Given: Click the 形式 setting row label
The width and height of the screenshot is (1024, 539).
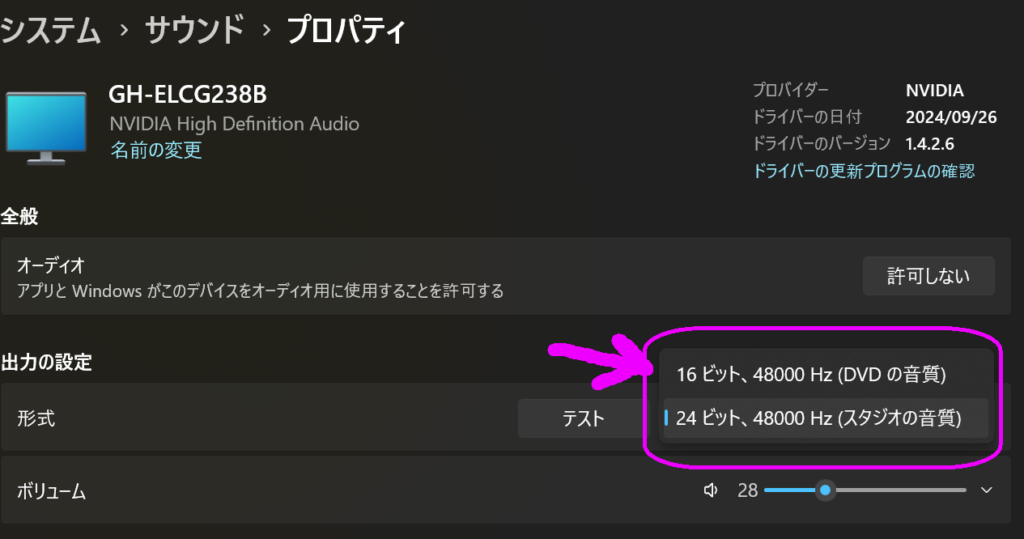Looking at the screenshot, I should pyautogui.click(x=36, y=418).
